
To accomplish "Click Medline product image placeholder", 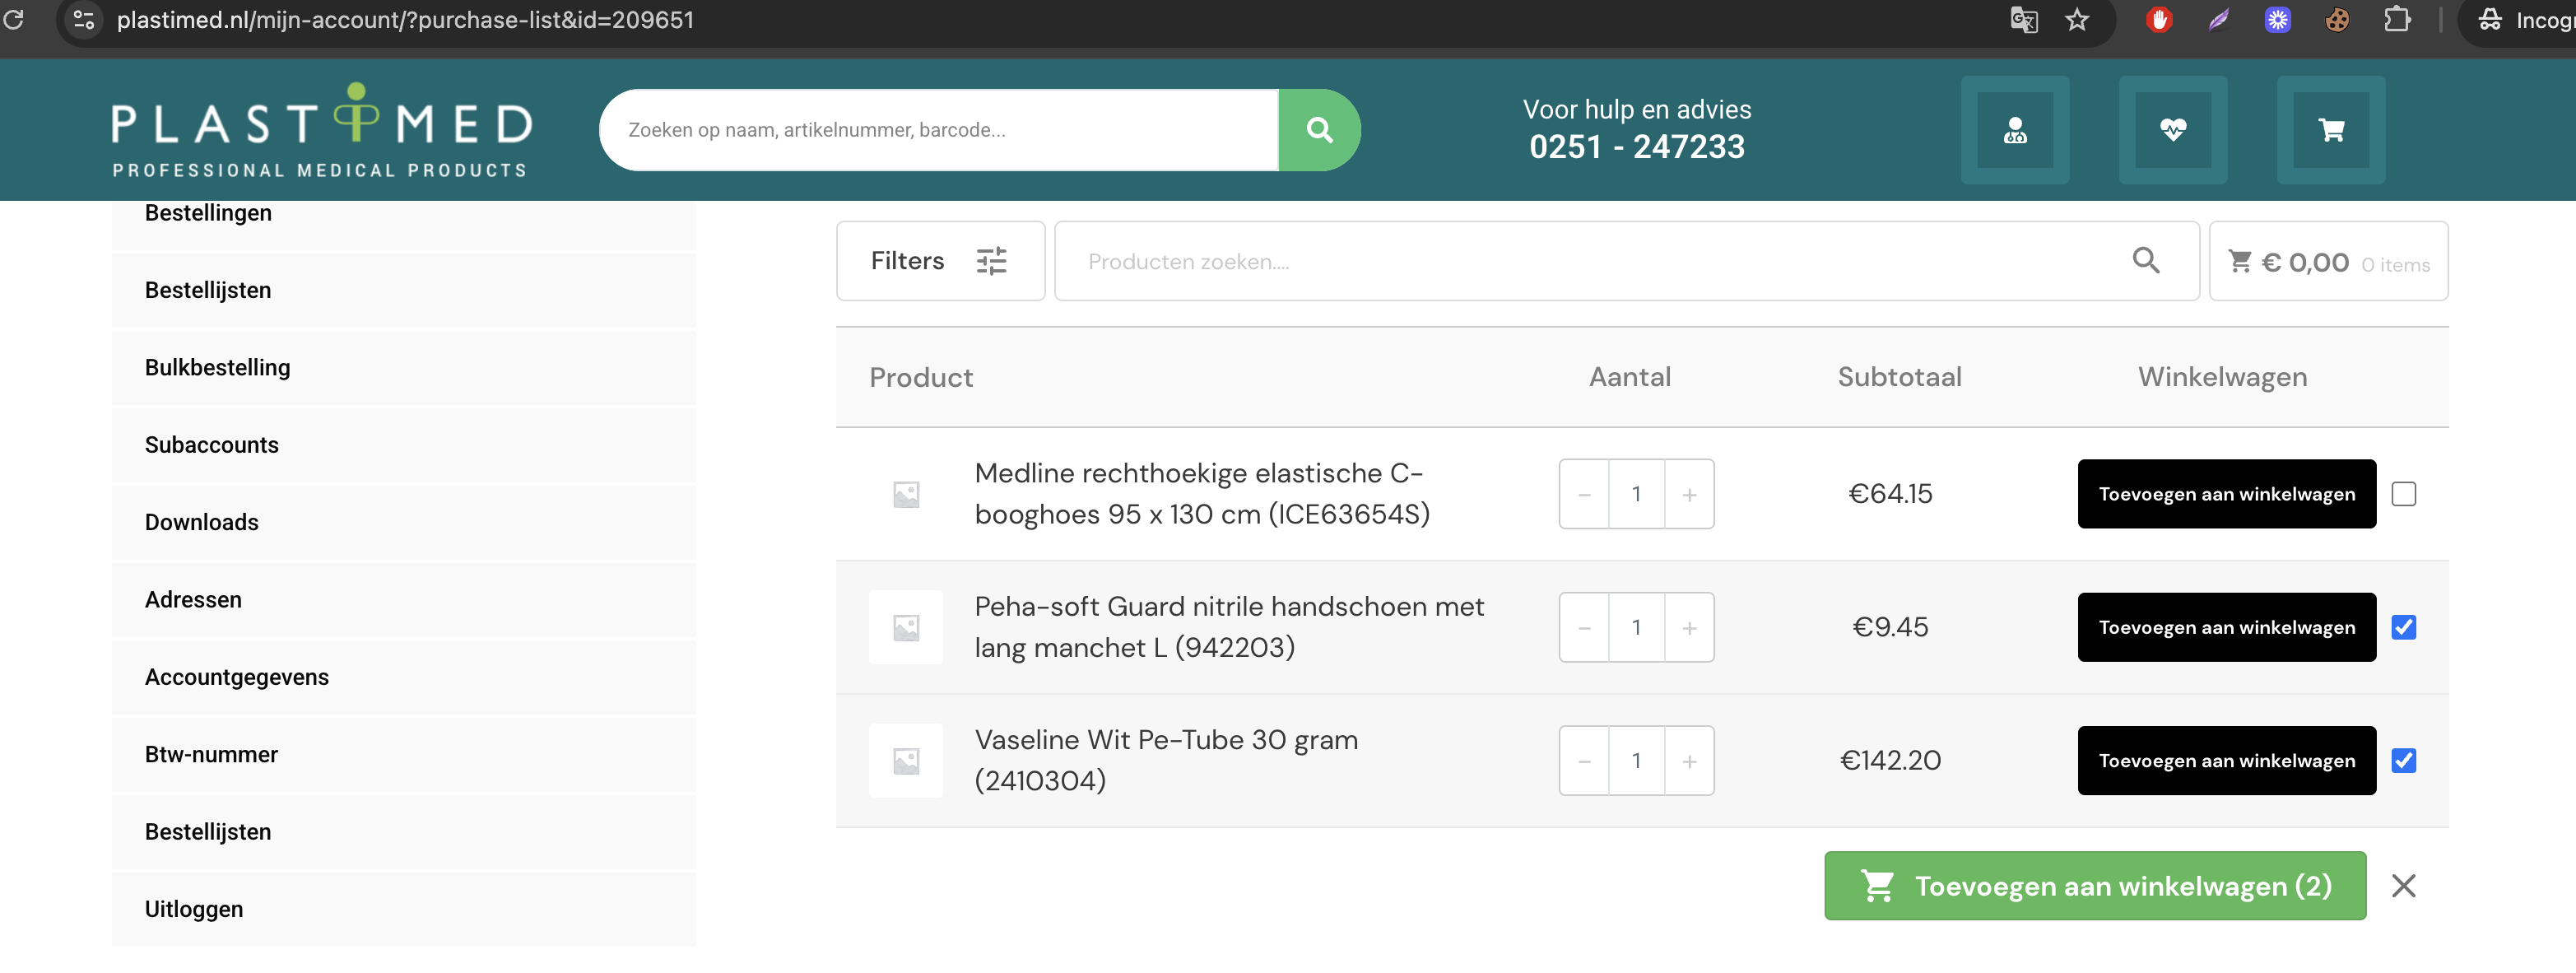I will tap(906, 494).
